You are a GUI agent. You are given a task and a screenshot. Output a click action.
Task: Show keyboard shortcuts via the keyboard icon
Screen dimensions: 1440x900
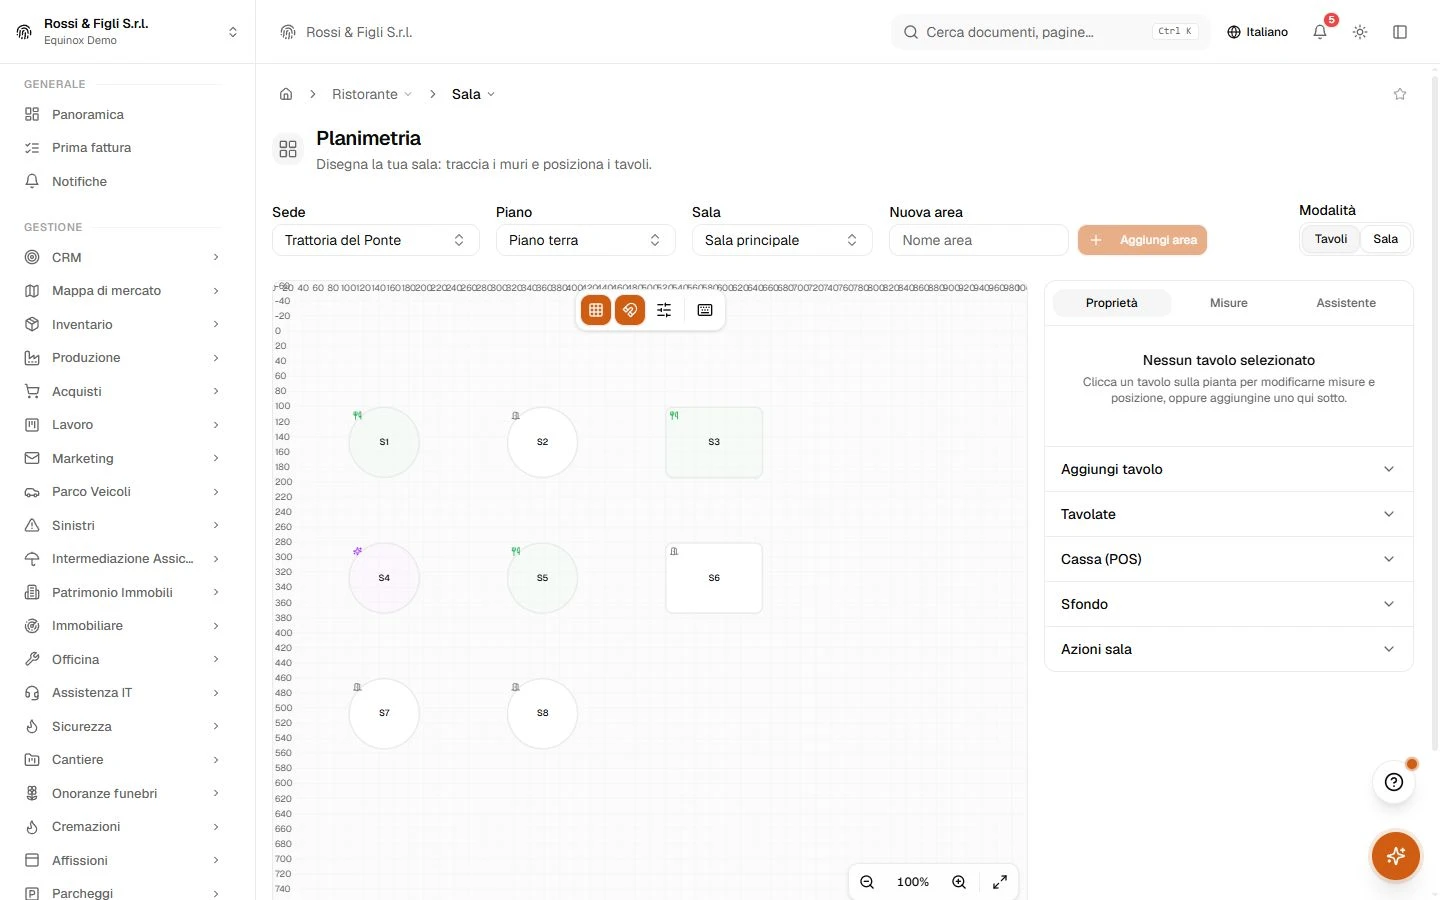[x=705, y=310]
